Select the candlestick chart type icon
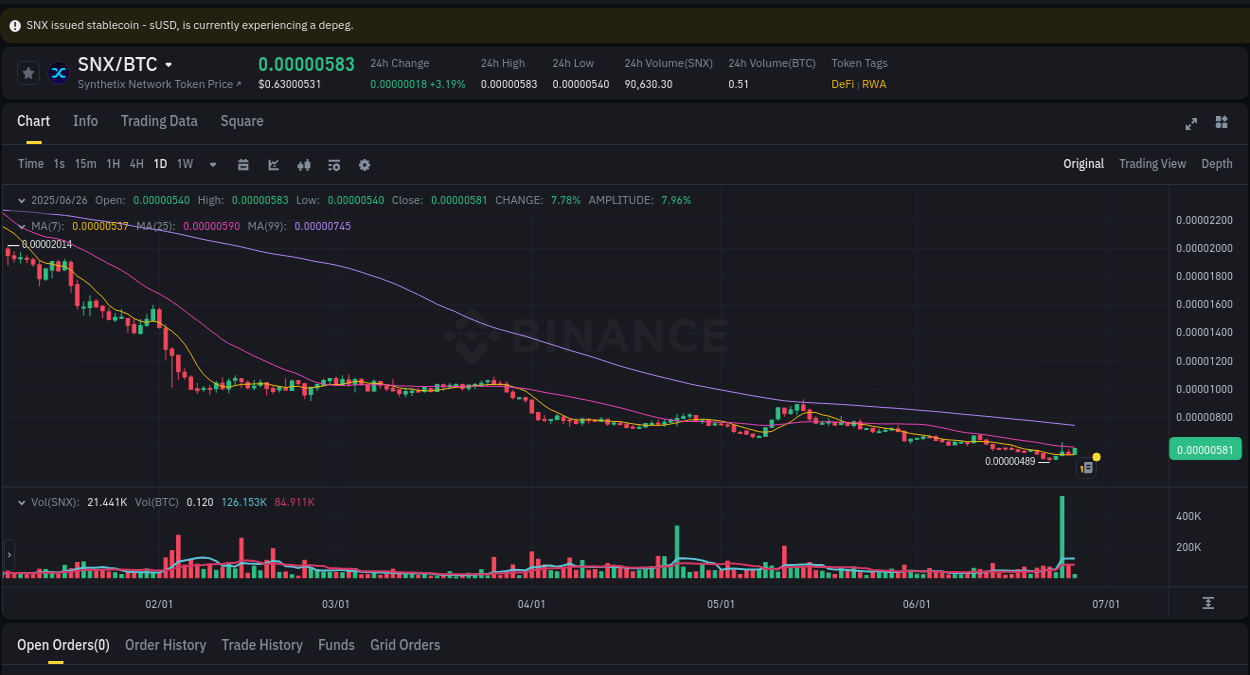This screenshot has height=675, width=1250. tap(304, 164)
